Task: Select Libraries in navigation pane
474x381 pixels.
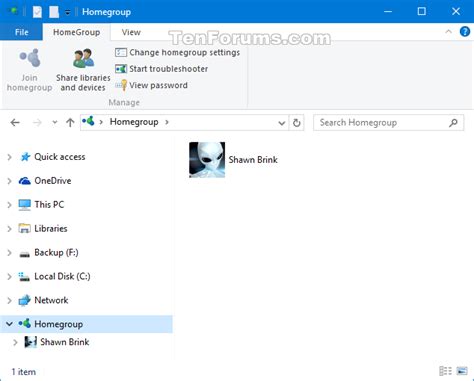Action: [x=51, y=228]
